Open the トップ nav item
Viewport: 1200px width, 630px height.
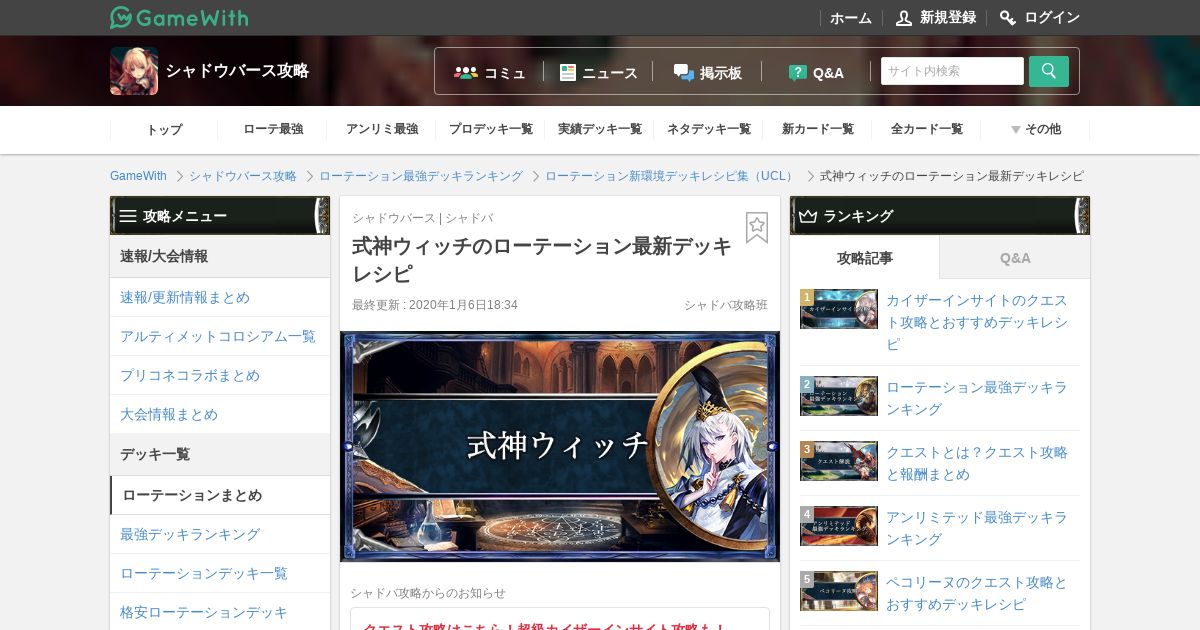(x=164, y=129)
